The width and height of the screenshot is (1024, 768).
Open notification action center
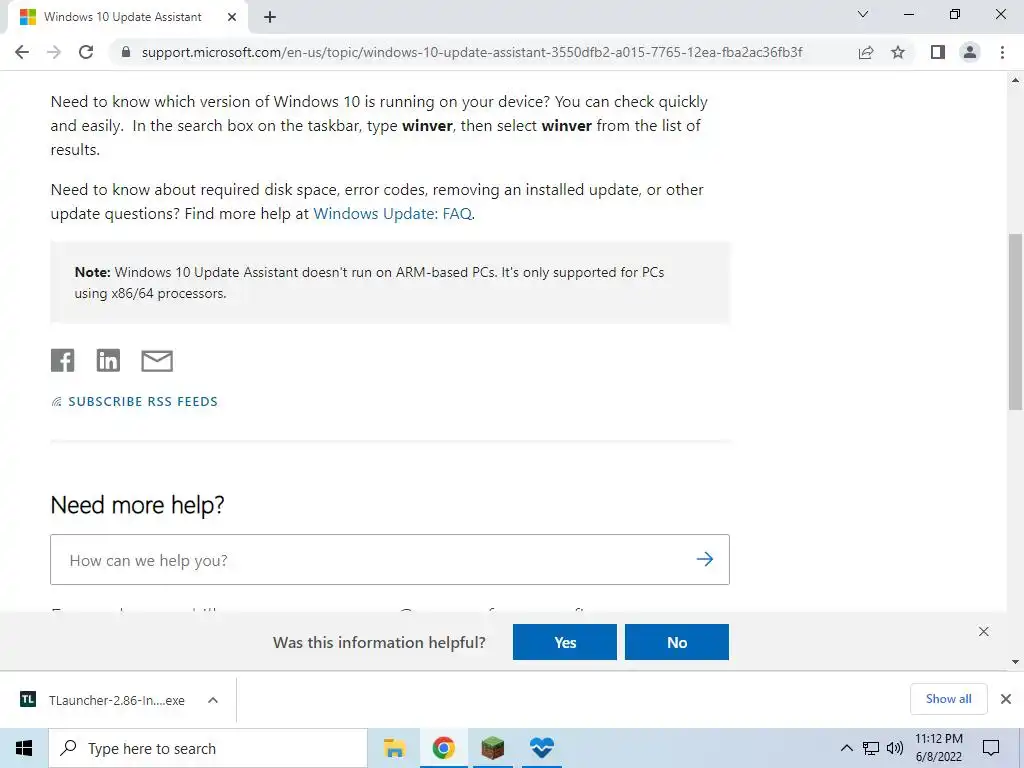pyautogui.click(x=991, y=748)
